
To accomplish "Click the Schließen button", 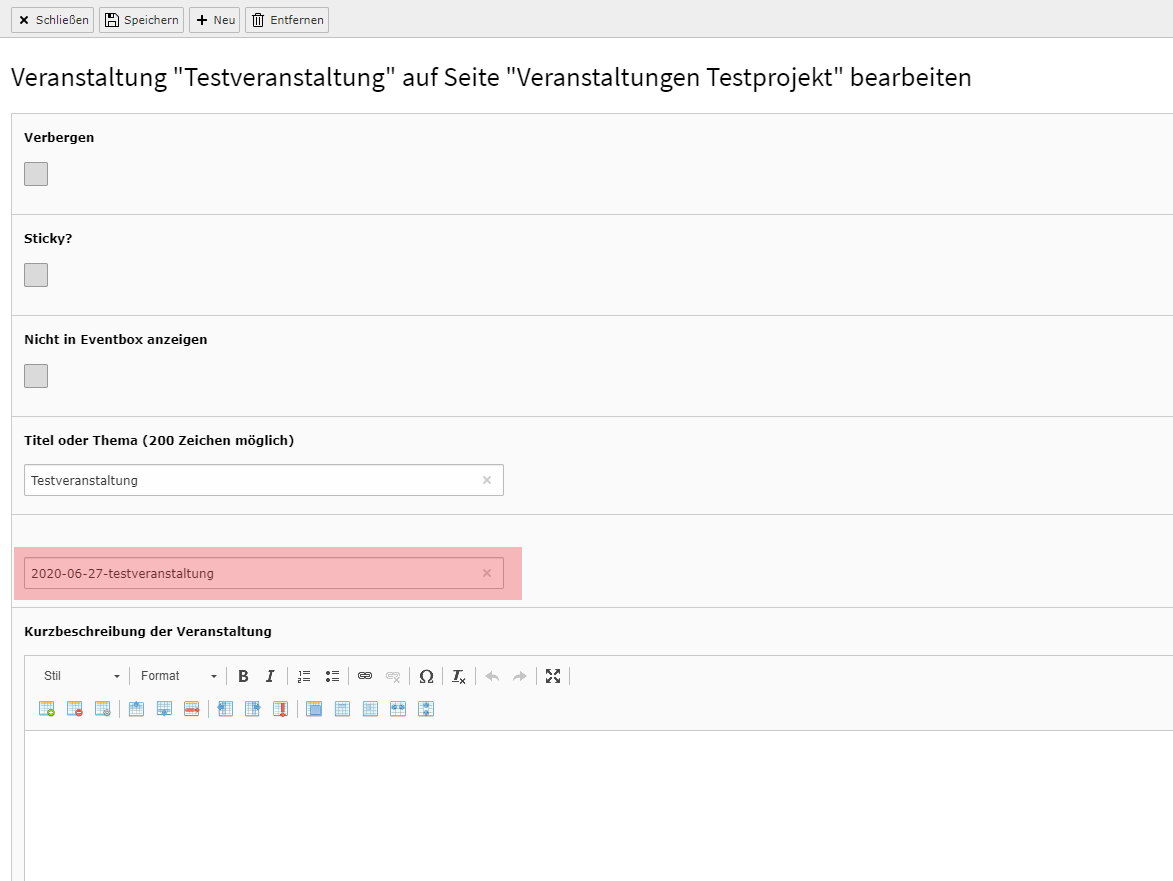I will (53, 20).
